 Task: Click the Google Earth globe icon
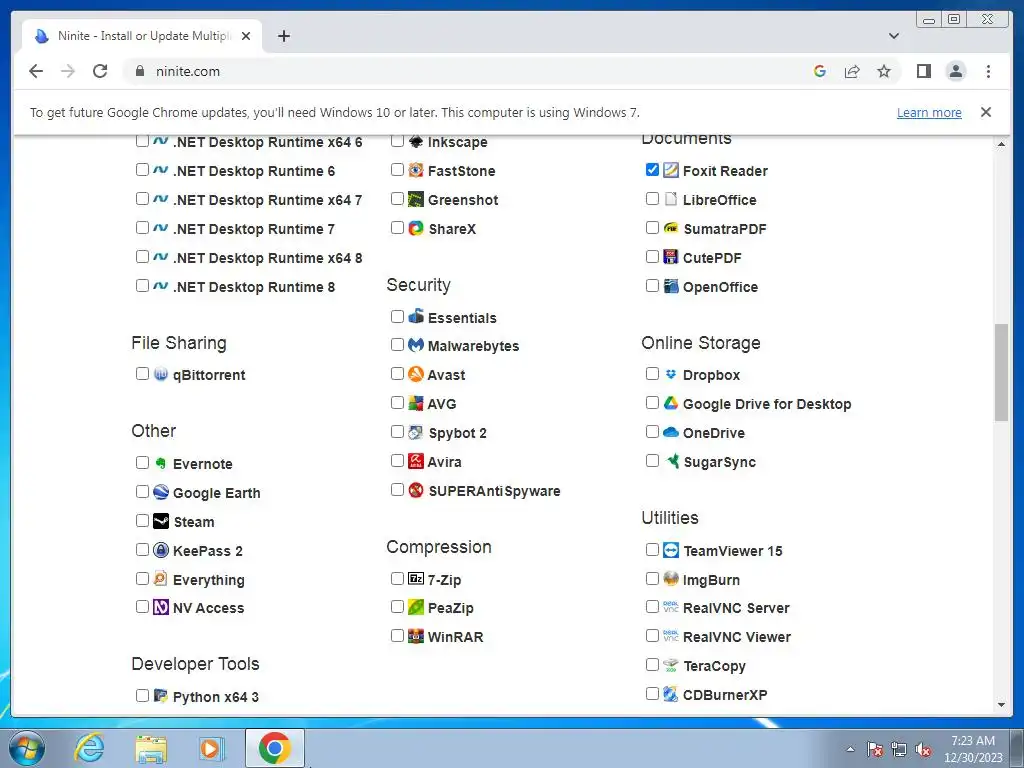[x=161, y=492]
